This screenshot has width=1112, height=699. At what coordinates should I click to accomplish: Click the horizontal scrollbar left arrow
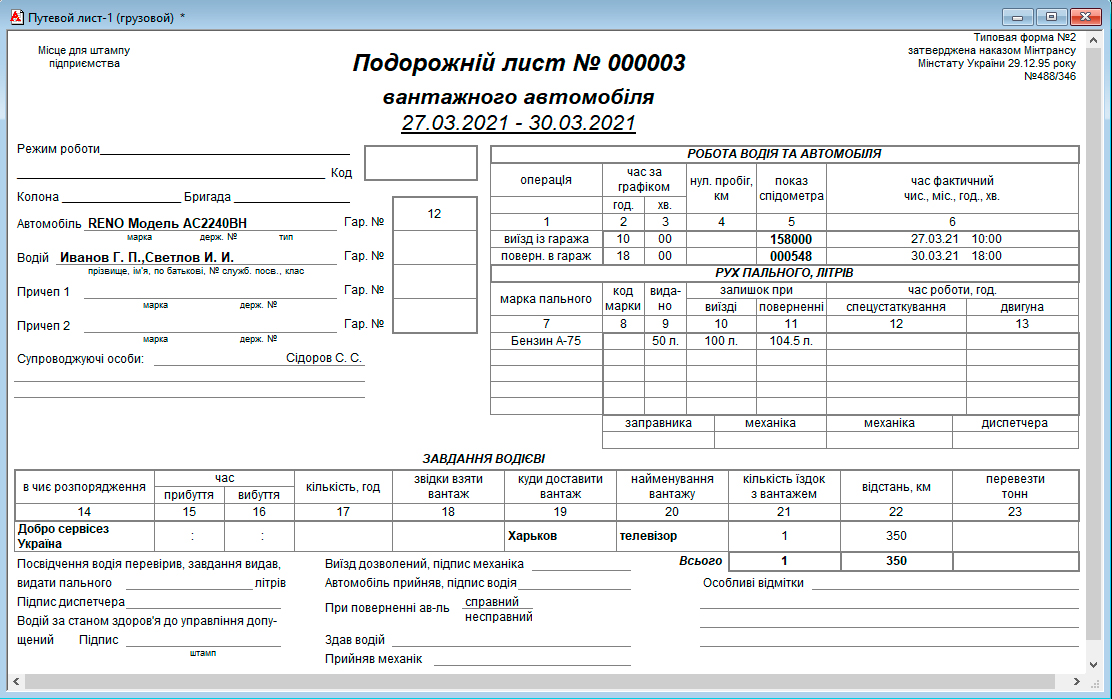pyautogui.click(x=16, y=681)
